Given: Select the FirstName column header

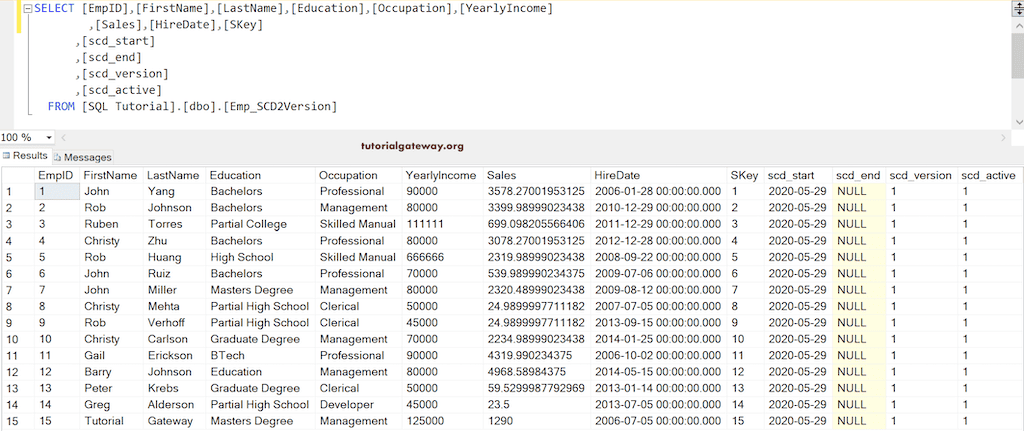Looking at the screenshot, I should [111, 175].
